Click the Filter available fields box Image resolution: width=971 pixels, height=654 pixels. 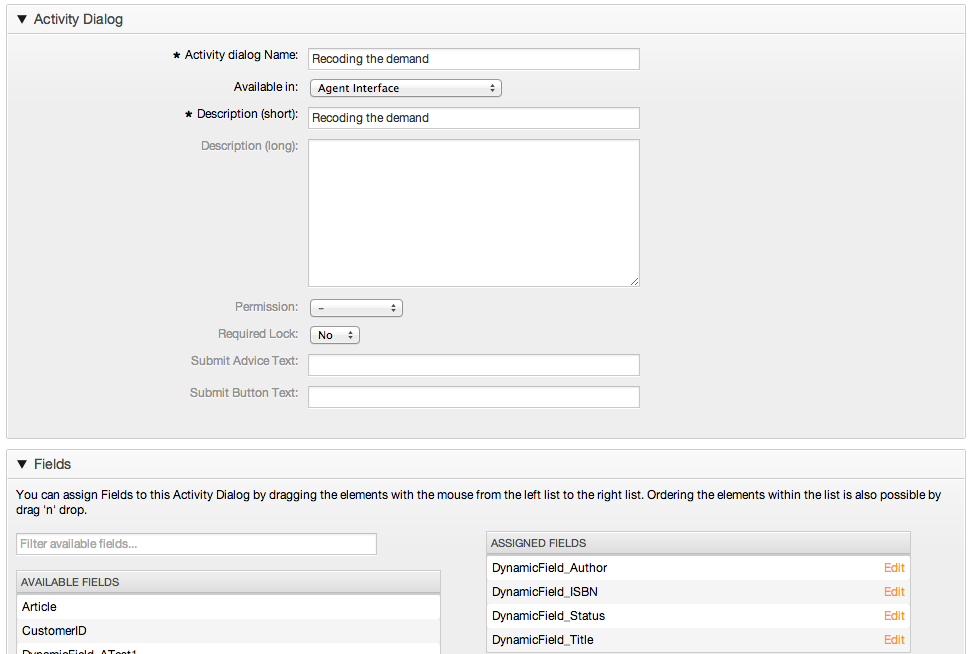coord(196,544)
